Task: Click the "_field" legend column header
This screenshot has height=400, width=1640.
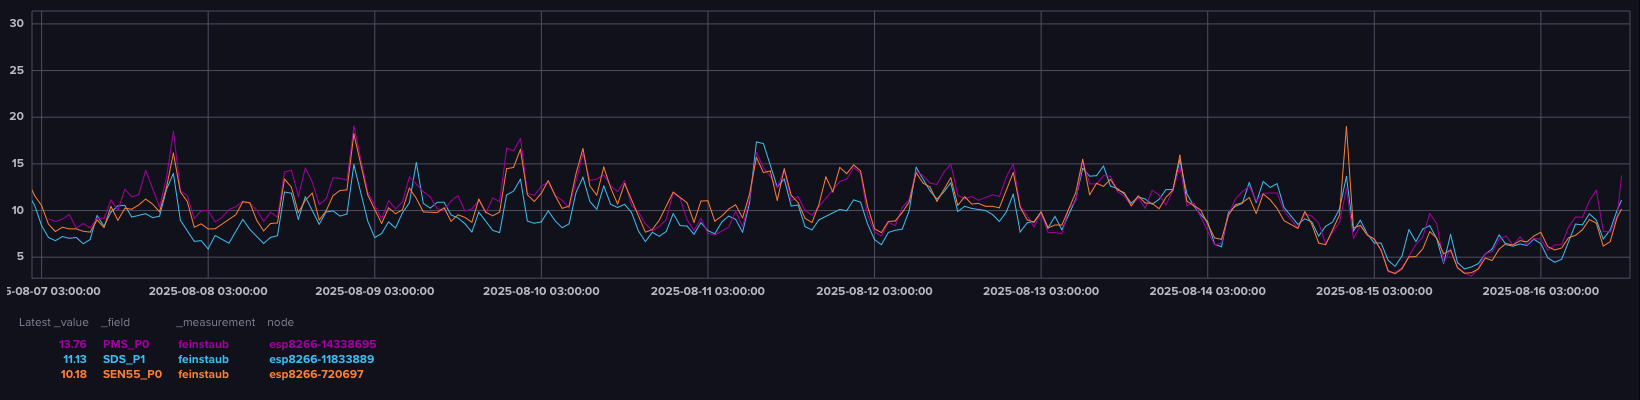Action: [x=115, y=322]
